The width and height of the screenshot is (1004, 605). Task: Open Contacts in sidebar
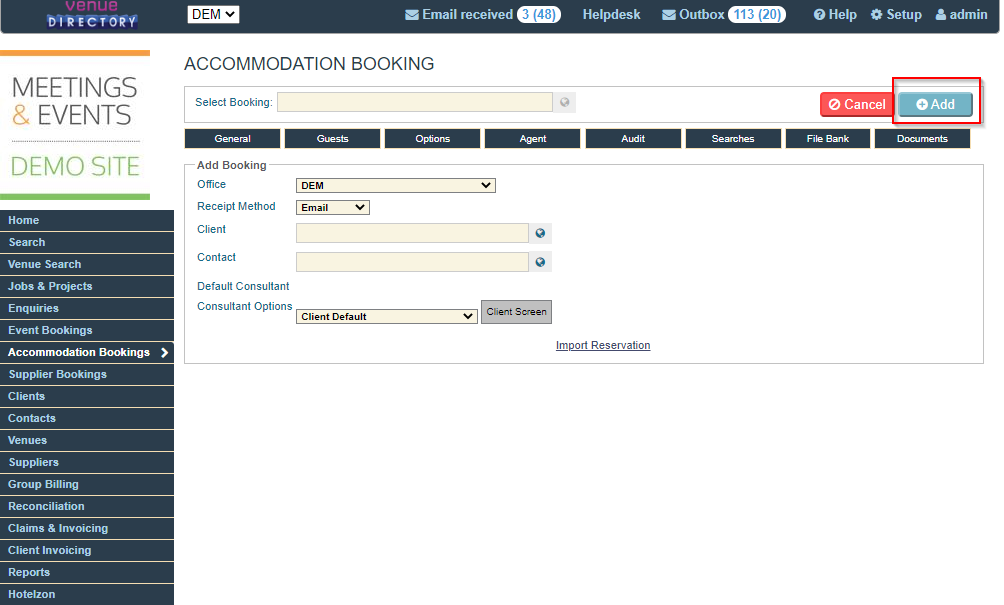87,418
